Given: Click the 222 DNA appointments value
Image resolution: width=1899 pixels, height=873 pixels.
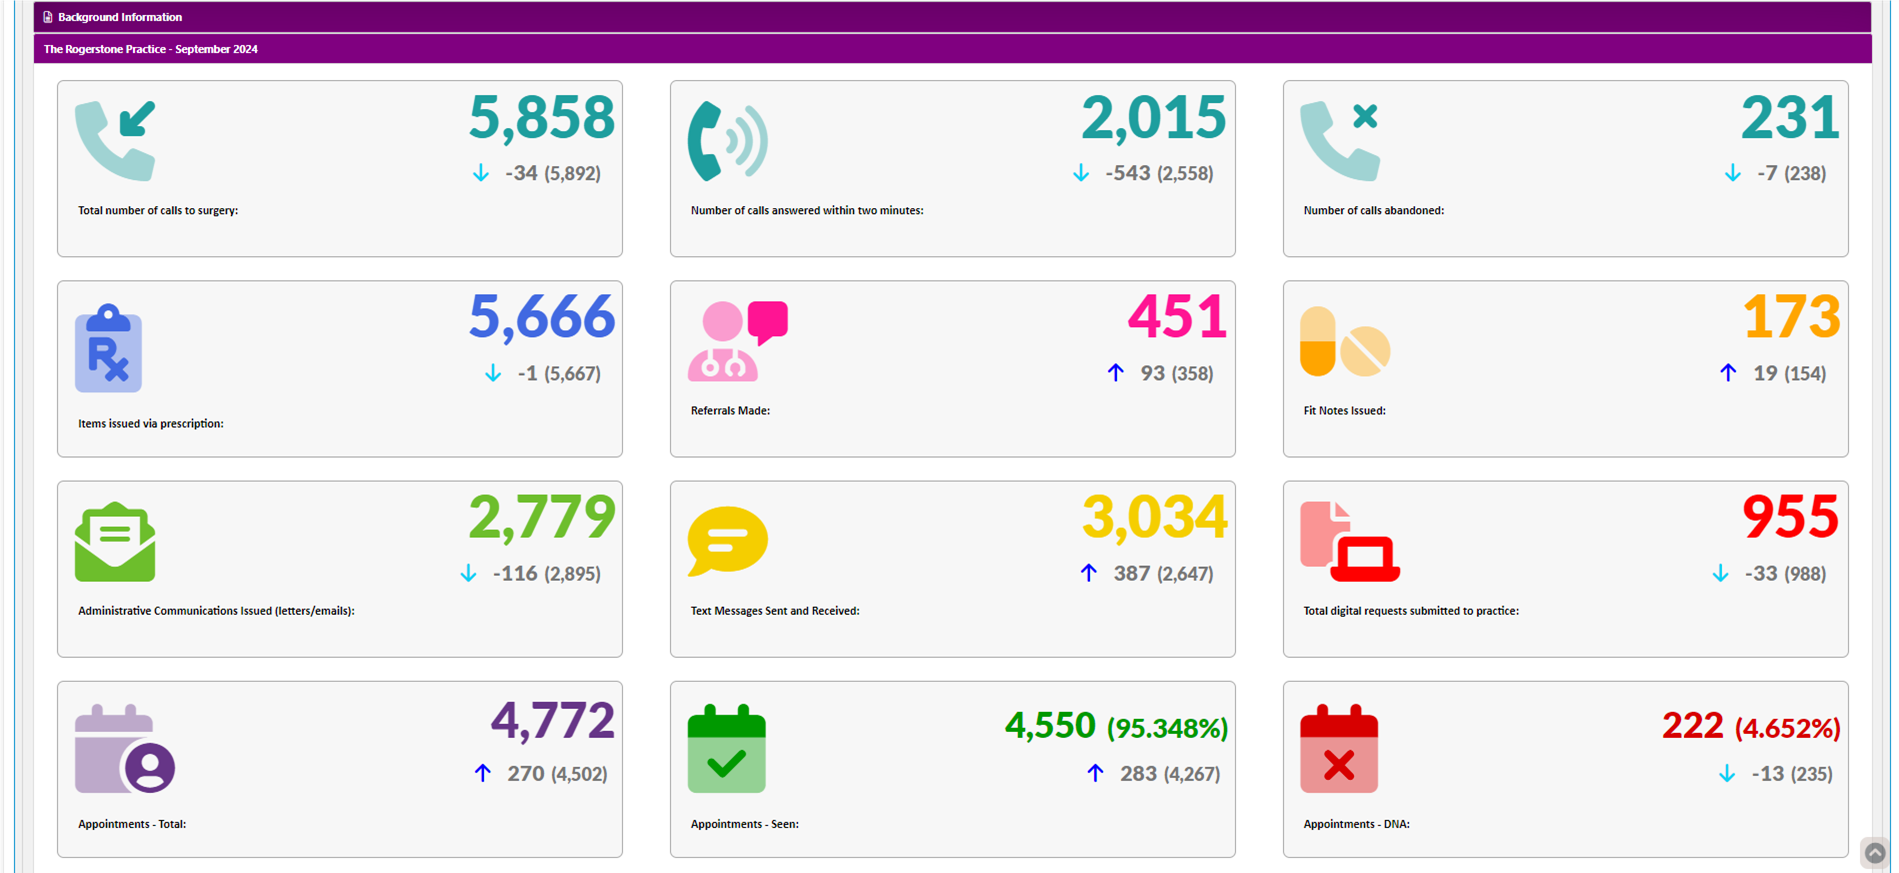Looking at the screenshot, I should 1692,725.
